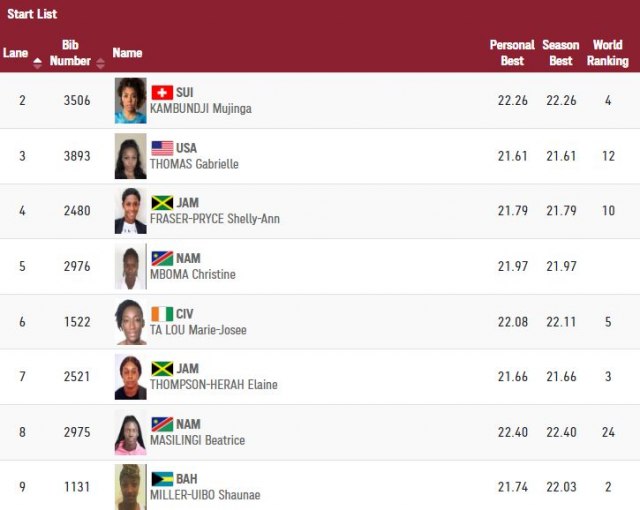Click the Ivory Coast flag icon

point(161,314)
